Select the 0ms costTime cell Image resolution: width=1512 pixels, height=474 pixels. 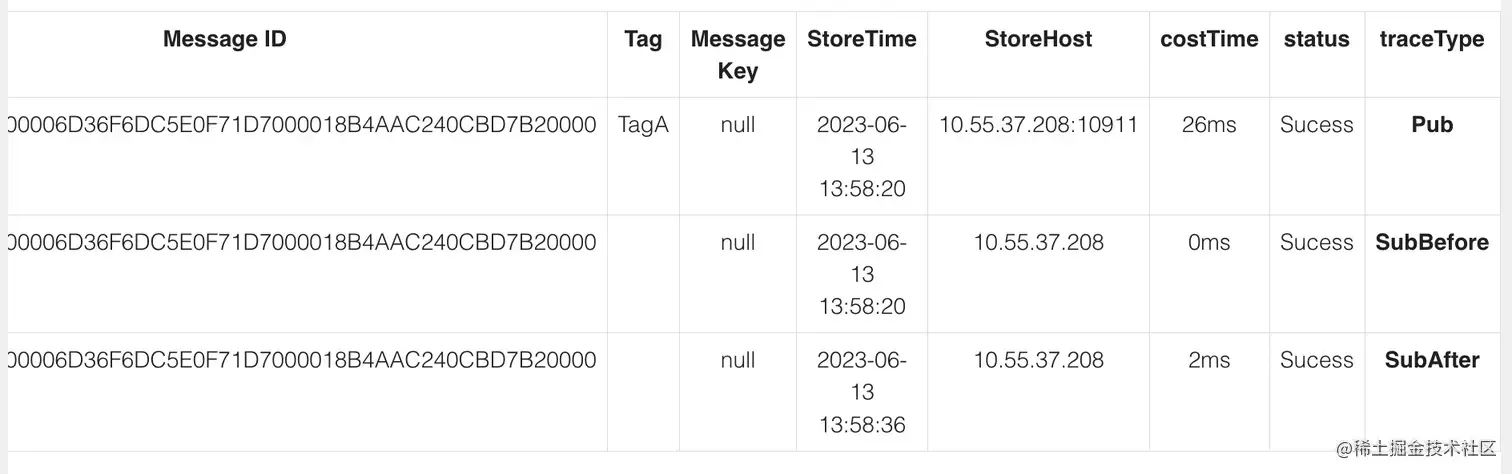point(1209,243)
